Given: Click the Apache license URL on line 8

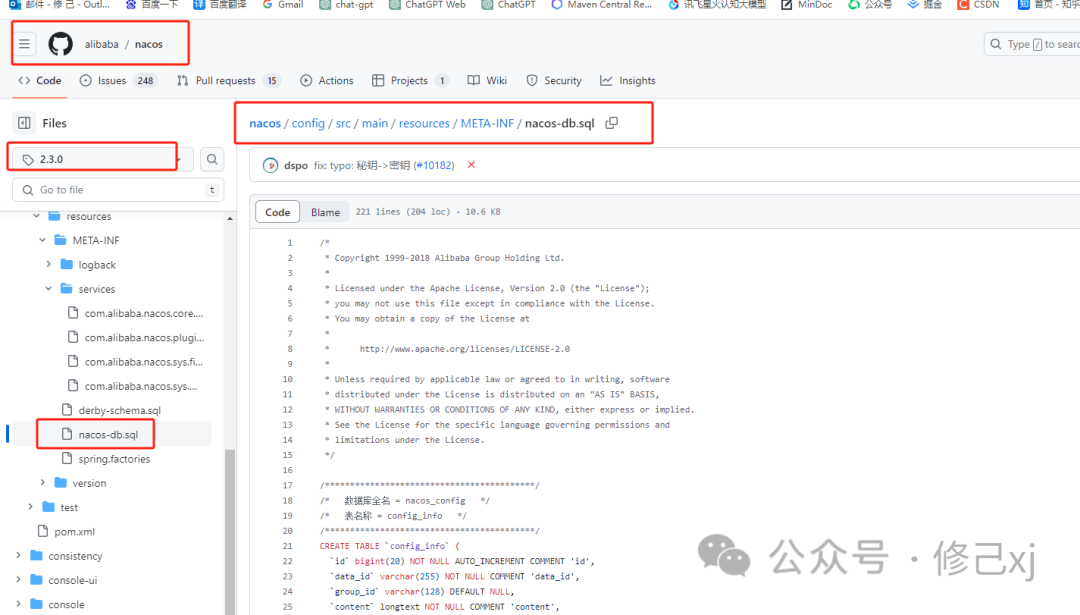Looking at the screenshot, I should [x=465, y=349].
